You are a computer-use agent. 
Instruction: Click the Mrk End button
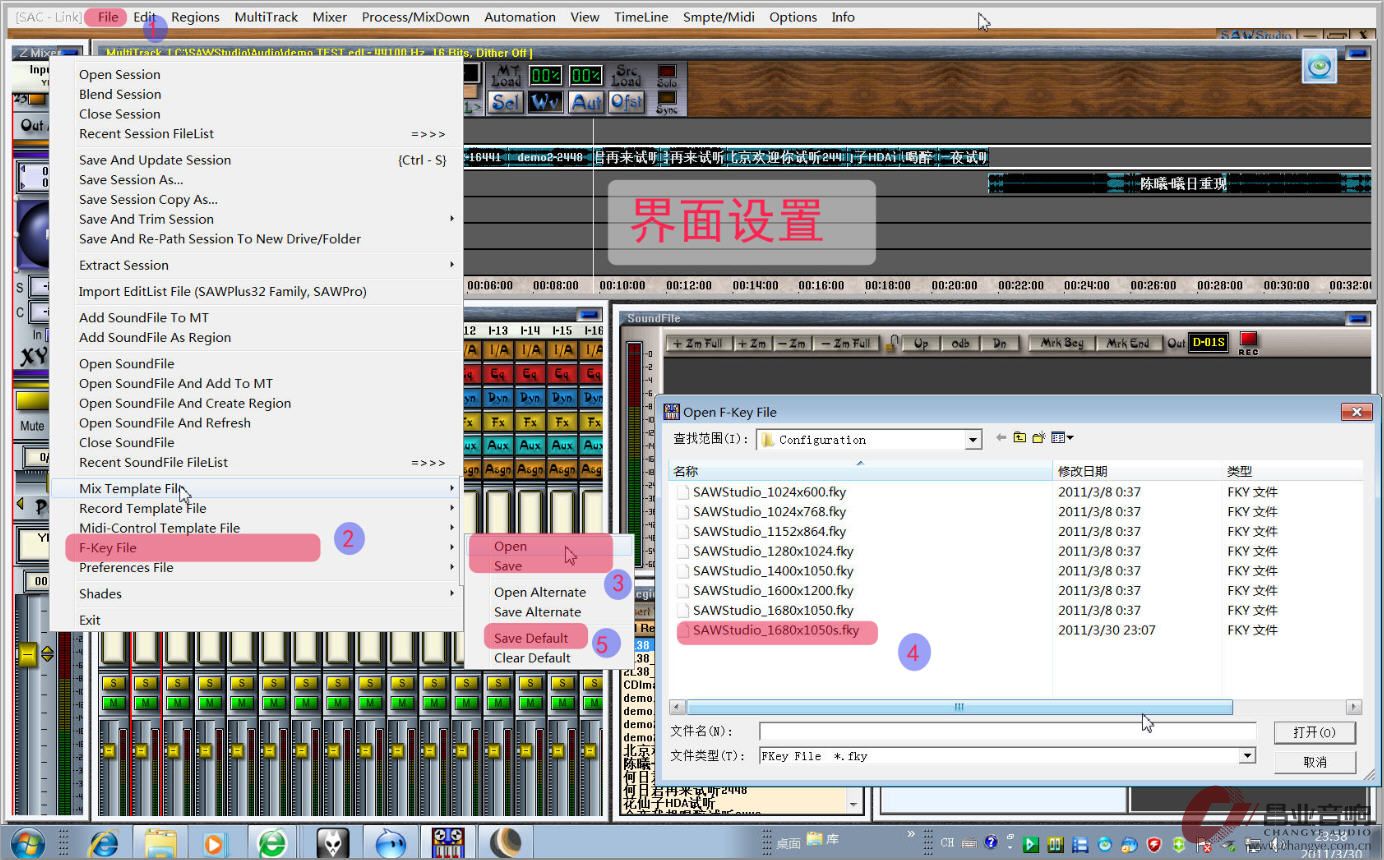point(1128,343)
